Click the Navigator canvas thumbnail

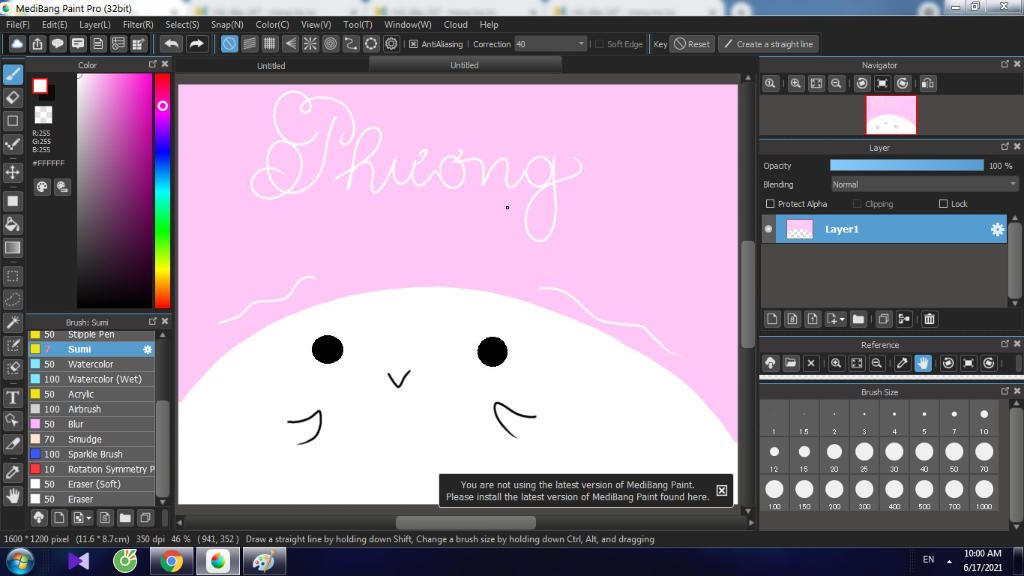(891, 115)
